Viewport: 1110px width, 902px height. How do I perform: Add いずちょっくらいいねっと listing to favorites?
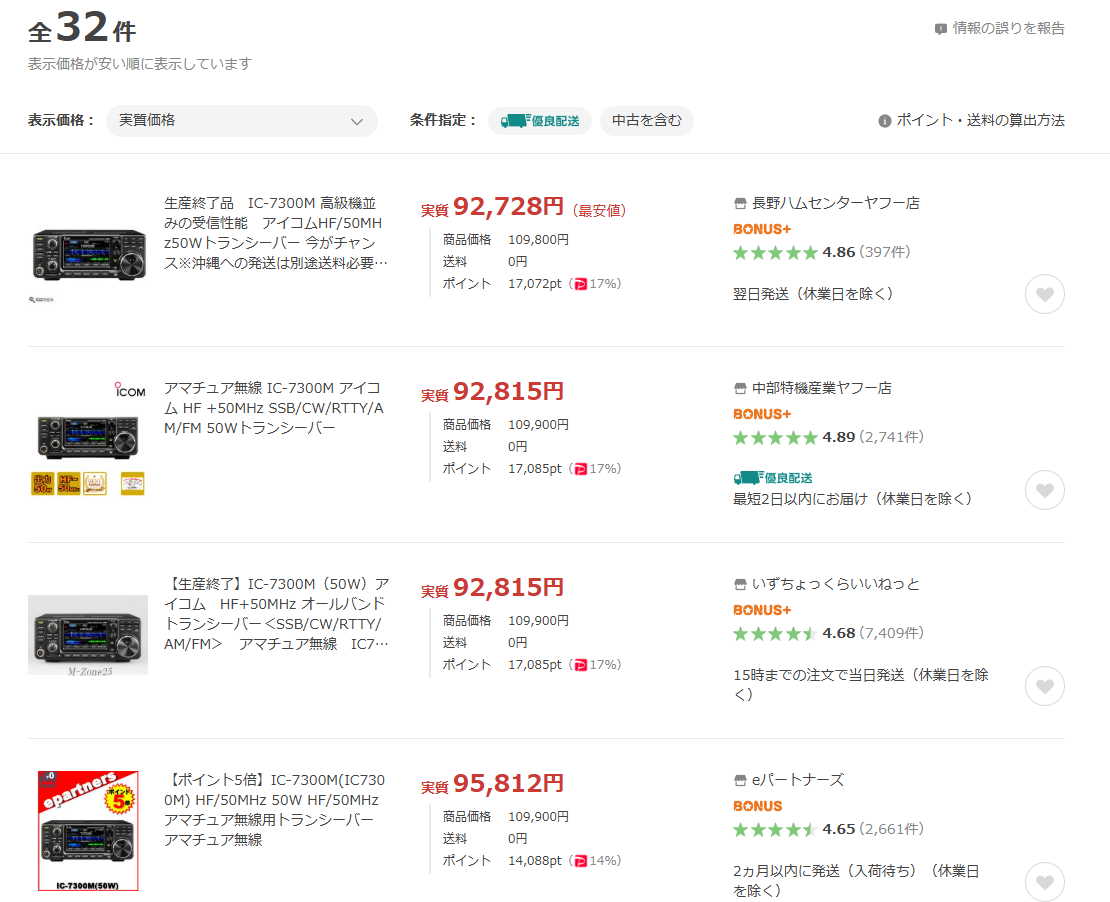coord(1044,686)
